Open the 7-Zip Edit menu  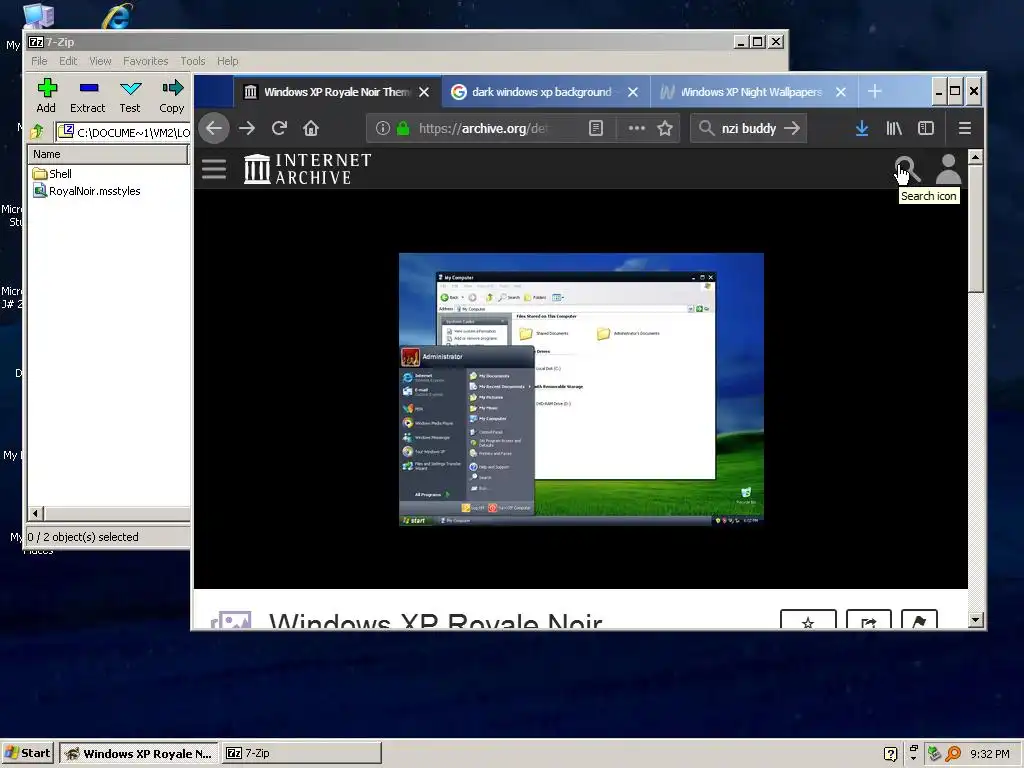[68, 61]
